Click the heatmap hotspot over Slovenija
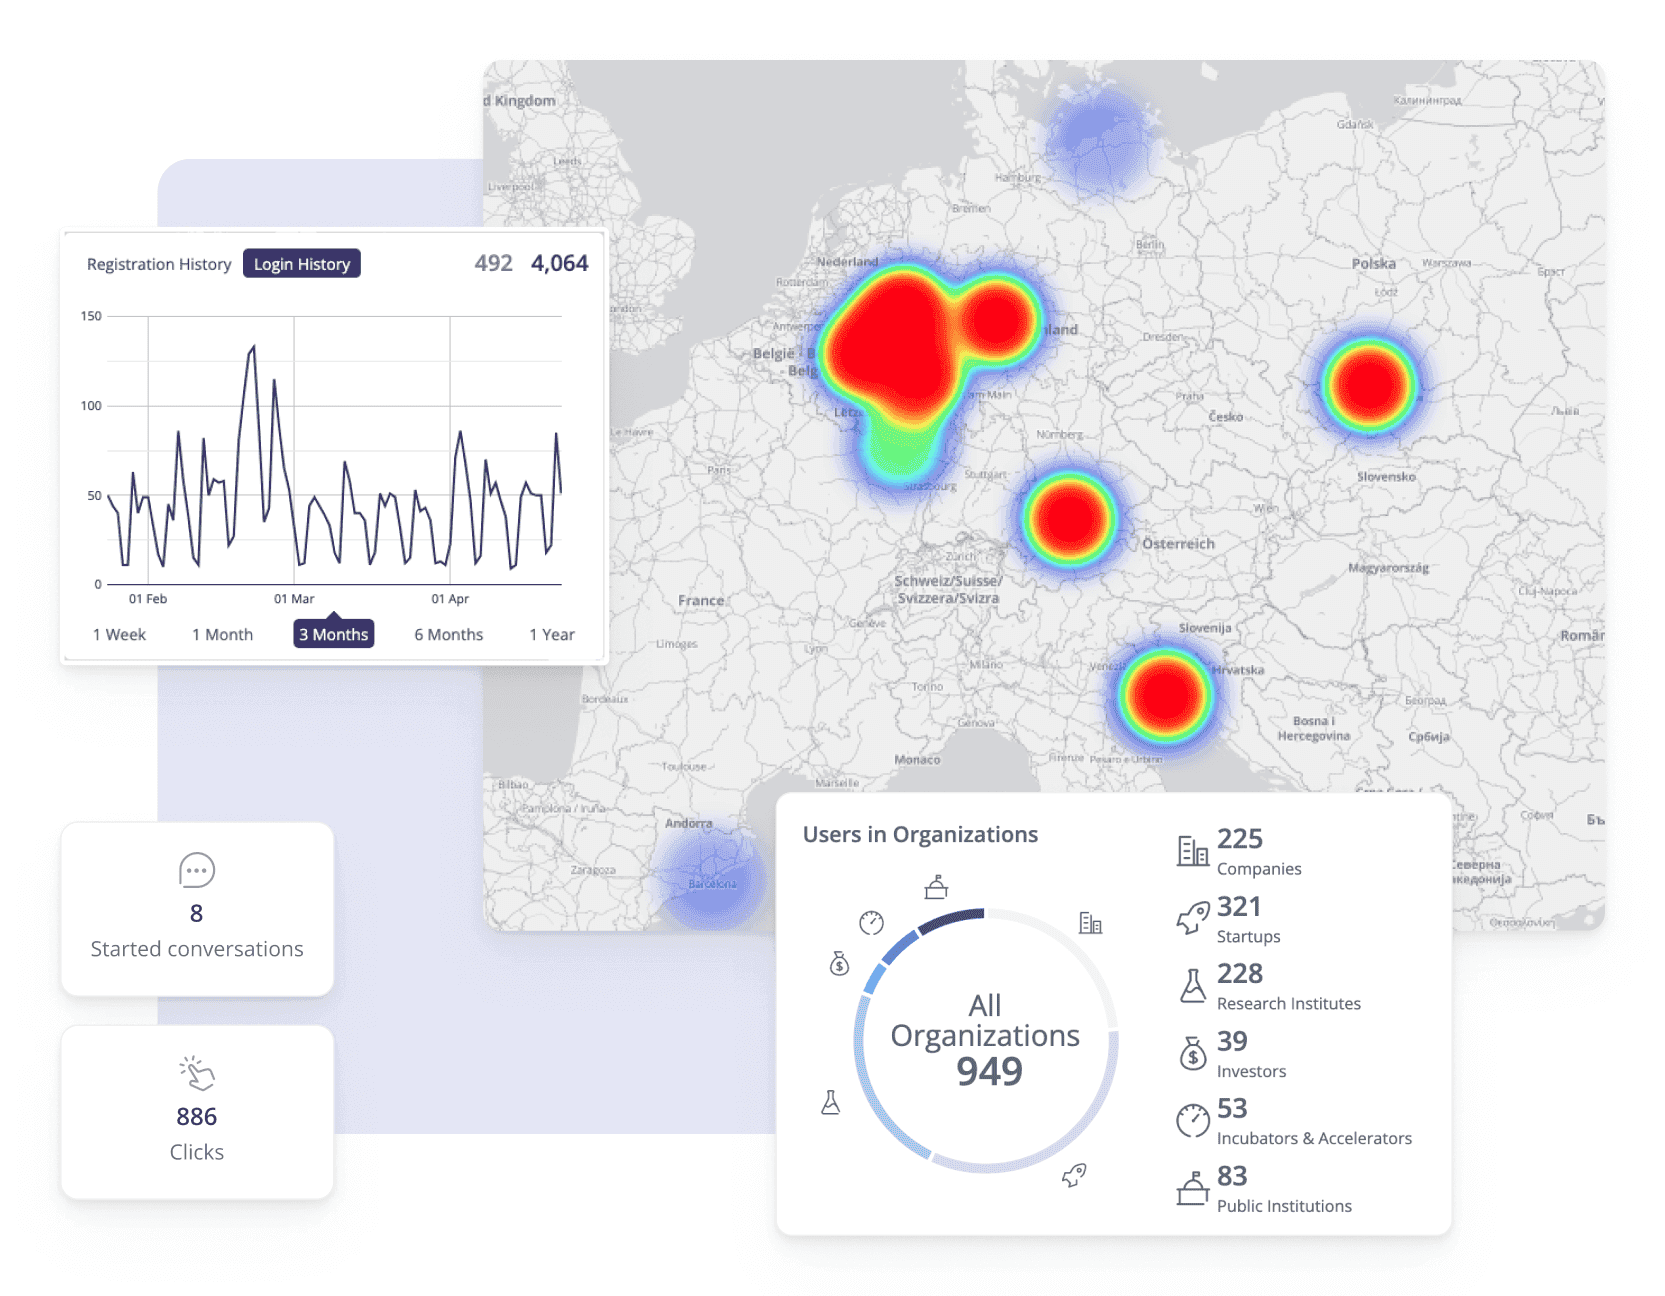 pyautogui.click(x=1164, y=696)
